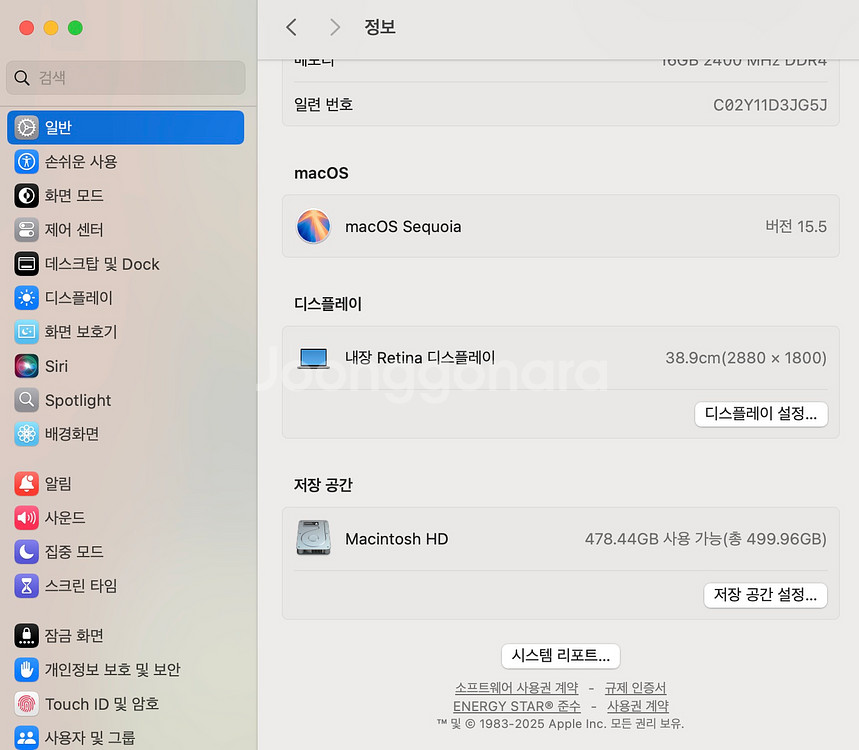Click the green zoom window button
This screenshot has height=750, width=859.
tap(75, 27)
